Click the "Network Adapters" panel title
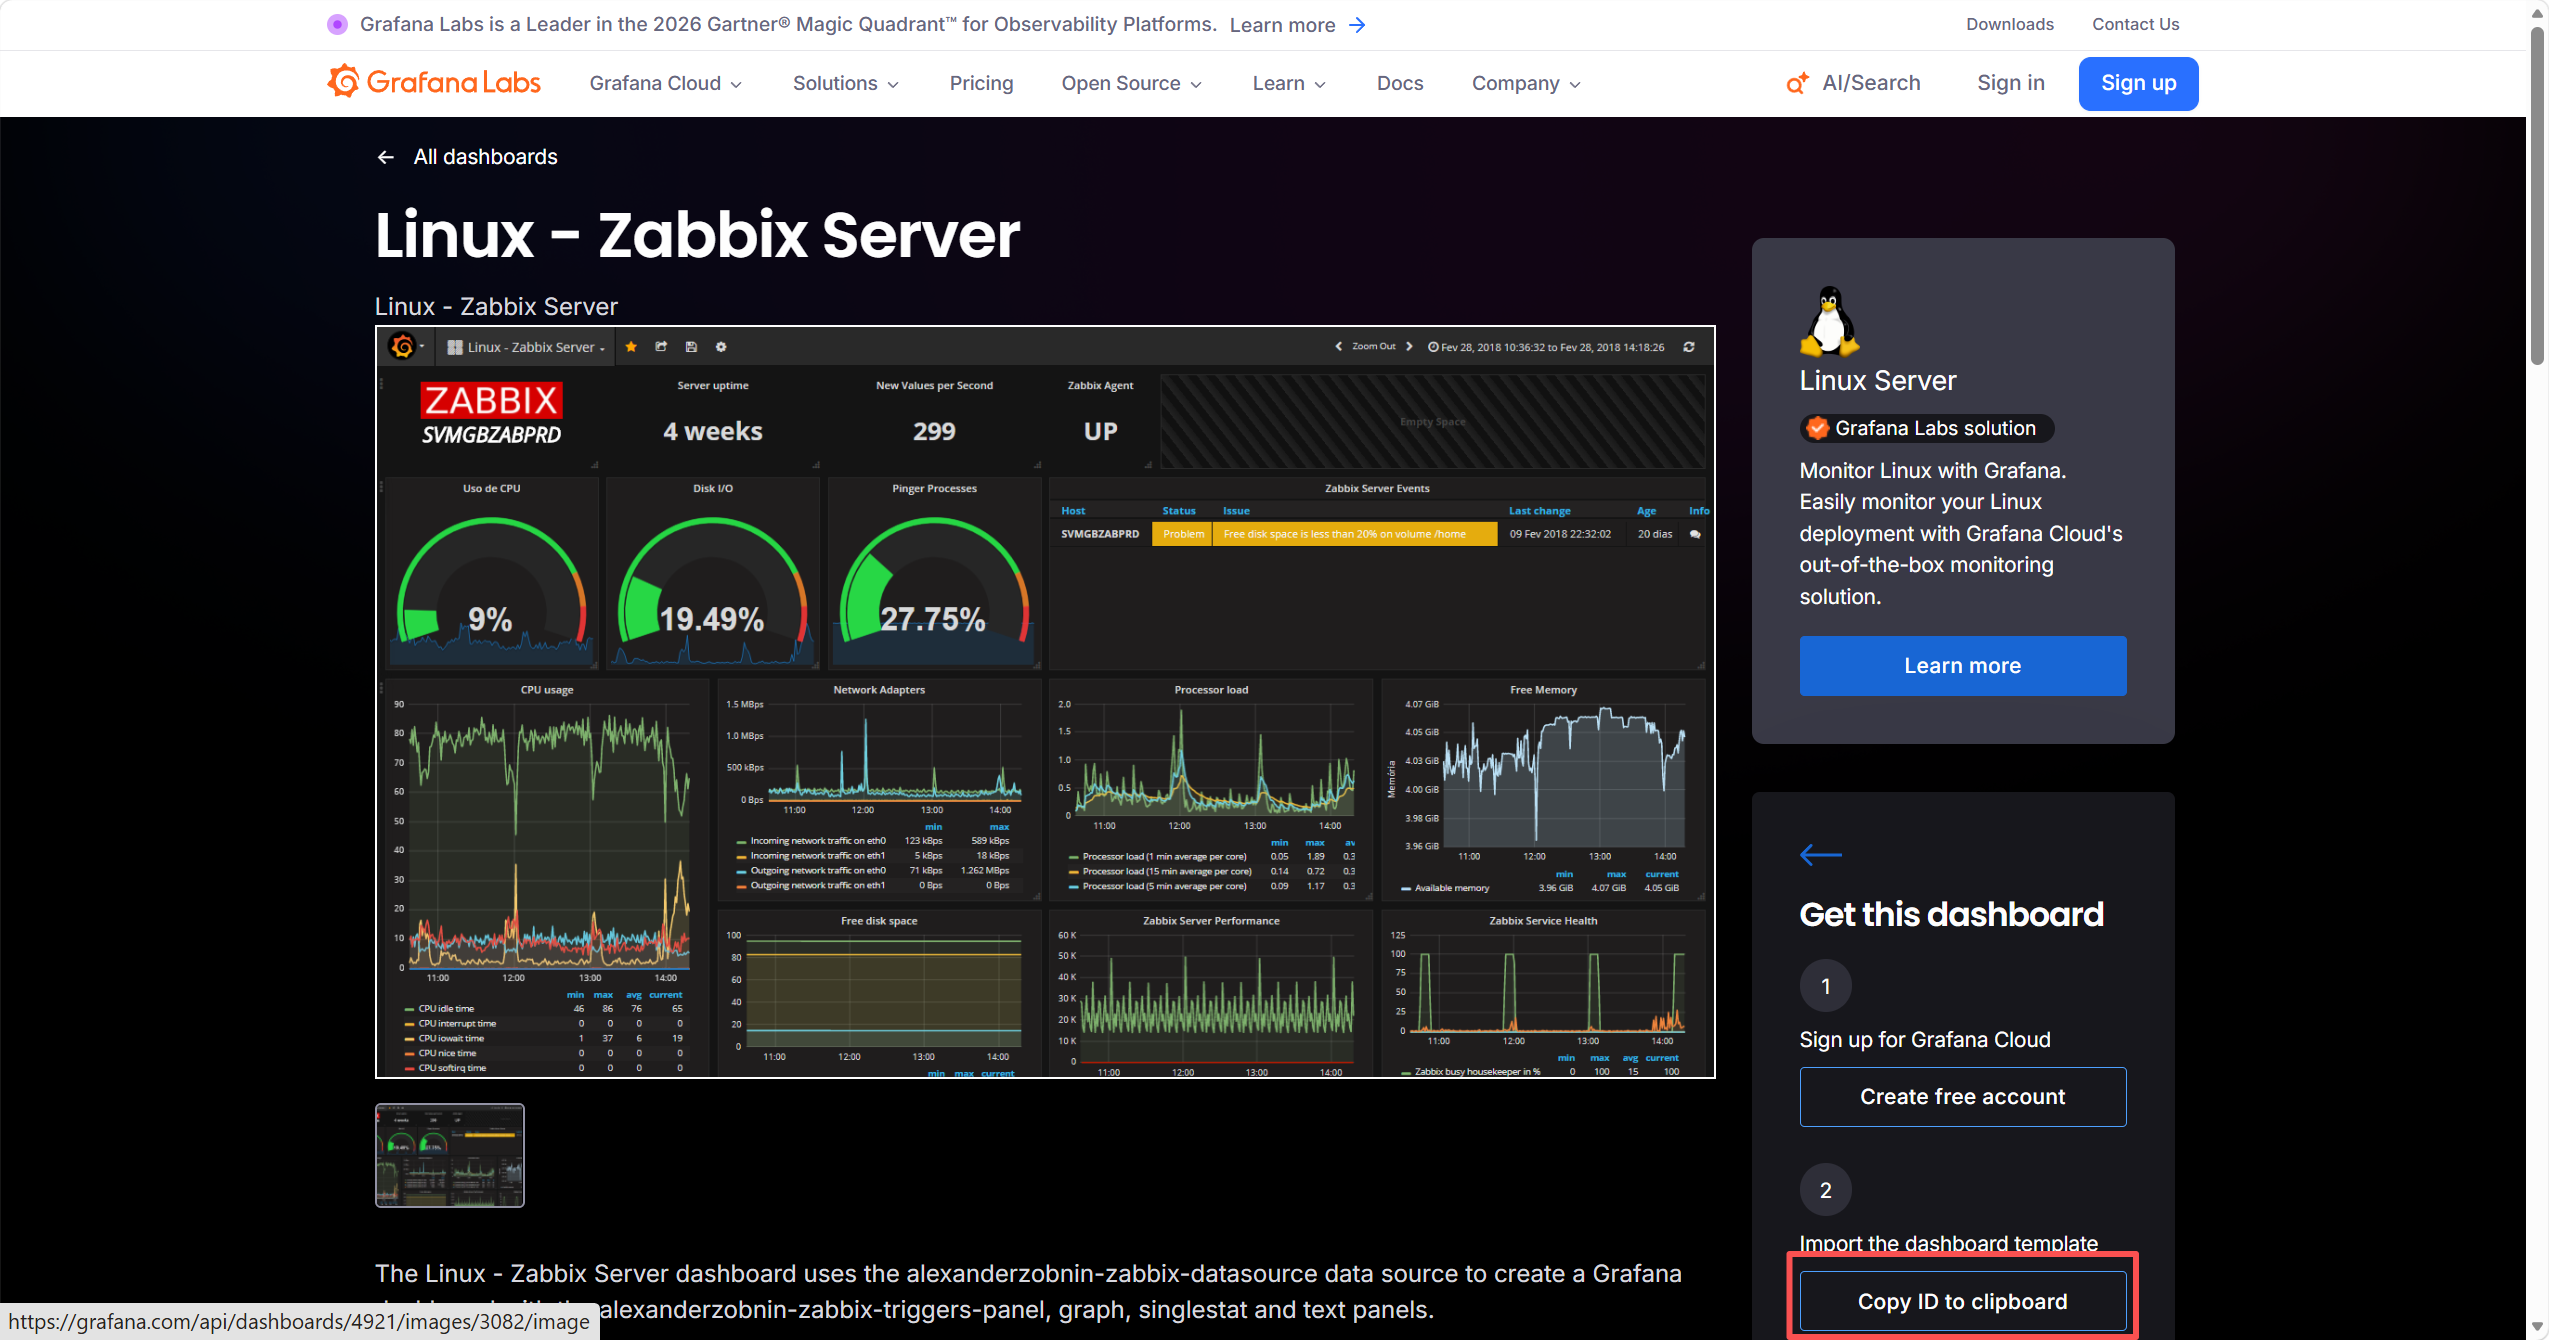The height and width of the screenshot is (1340, 2549). click(x=879, y=690)
